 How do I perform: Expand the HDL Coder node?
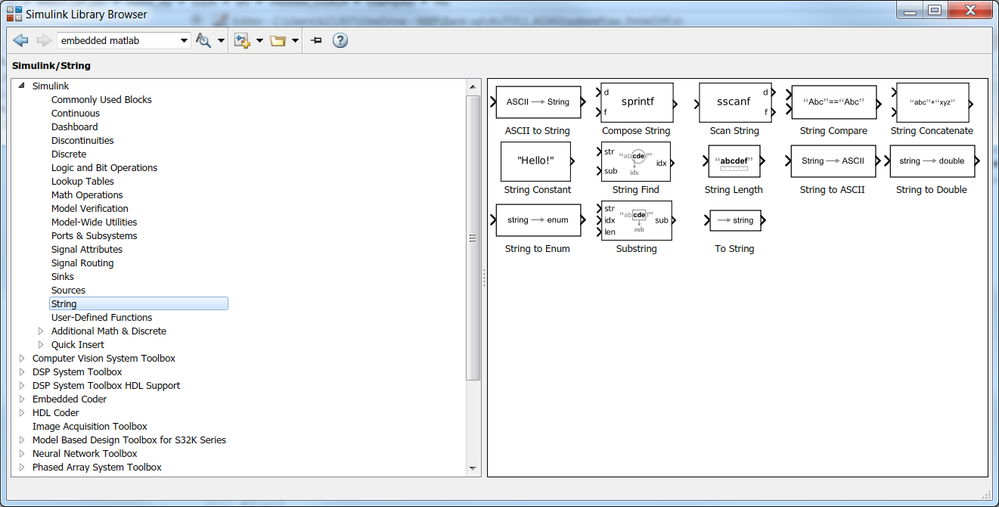click(22, 413)
